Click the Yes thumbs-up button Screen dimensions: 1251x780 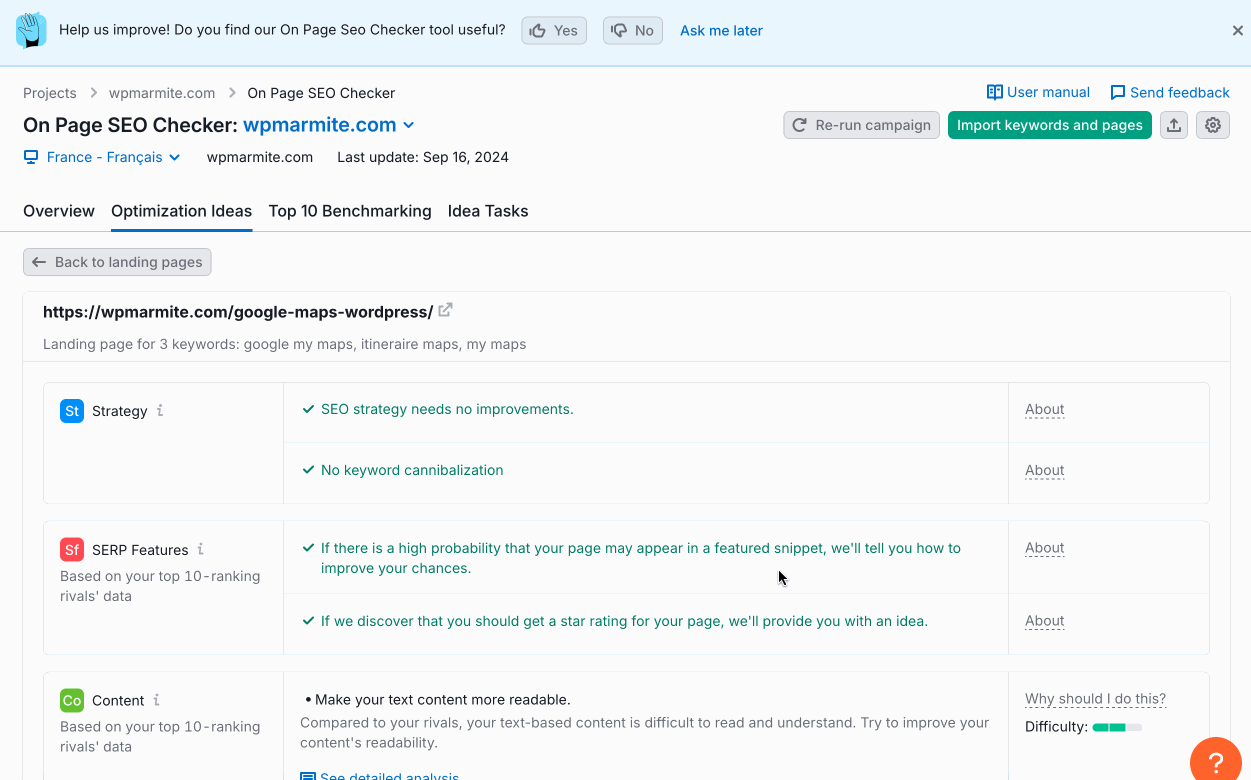[554, 31]
